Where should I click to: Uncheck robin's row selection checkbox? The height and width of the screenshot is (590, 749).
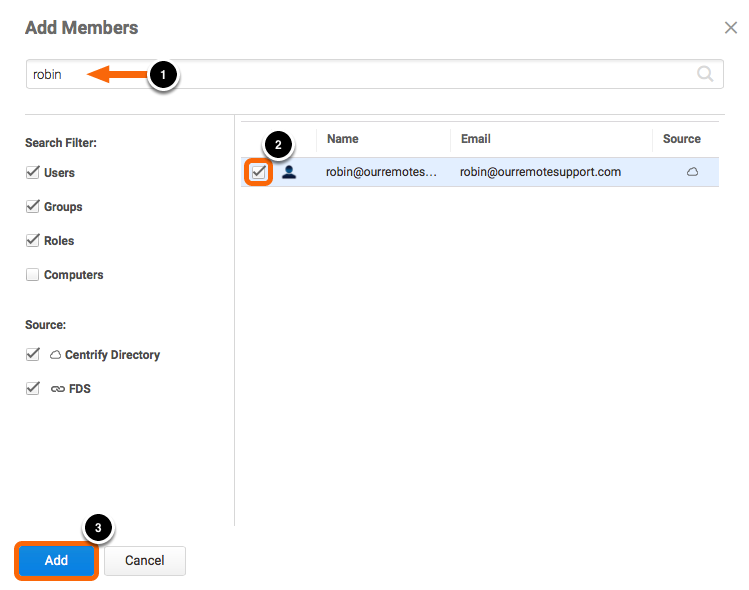258,172
